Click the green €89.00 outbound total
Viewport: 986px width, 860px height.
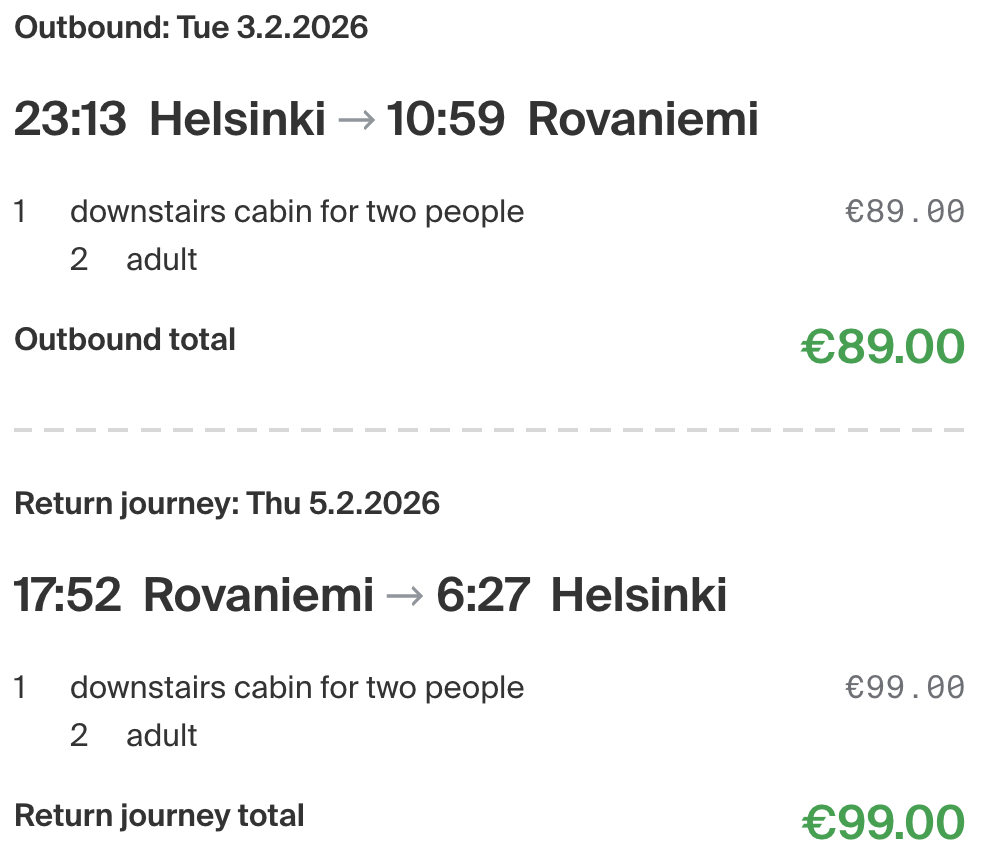click(882, 347)
